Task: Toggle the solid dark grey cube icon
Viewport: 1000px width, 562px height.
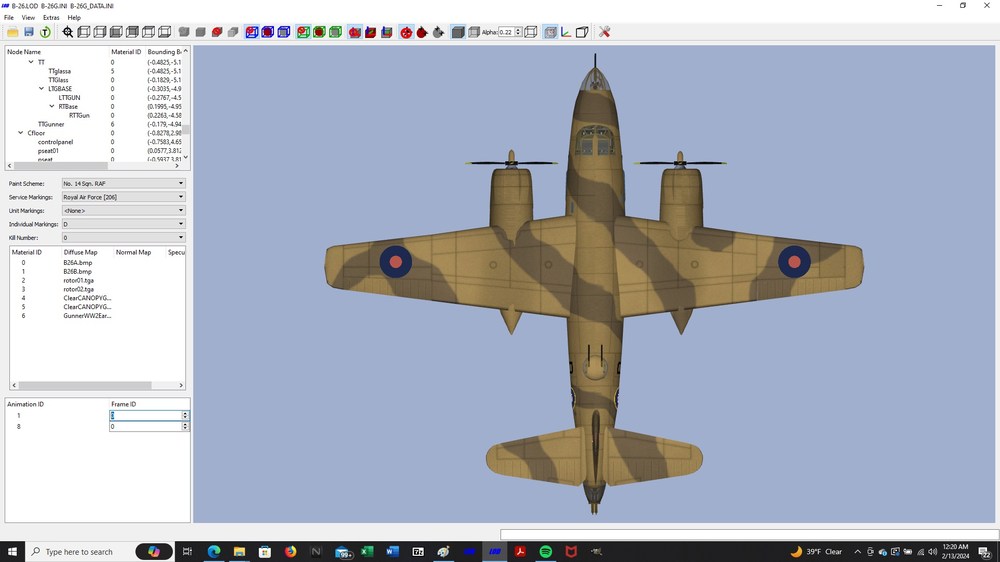Action: tap(458, 32)
